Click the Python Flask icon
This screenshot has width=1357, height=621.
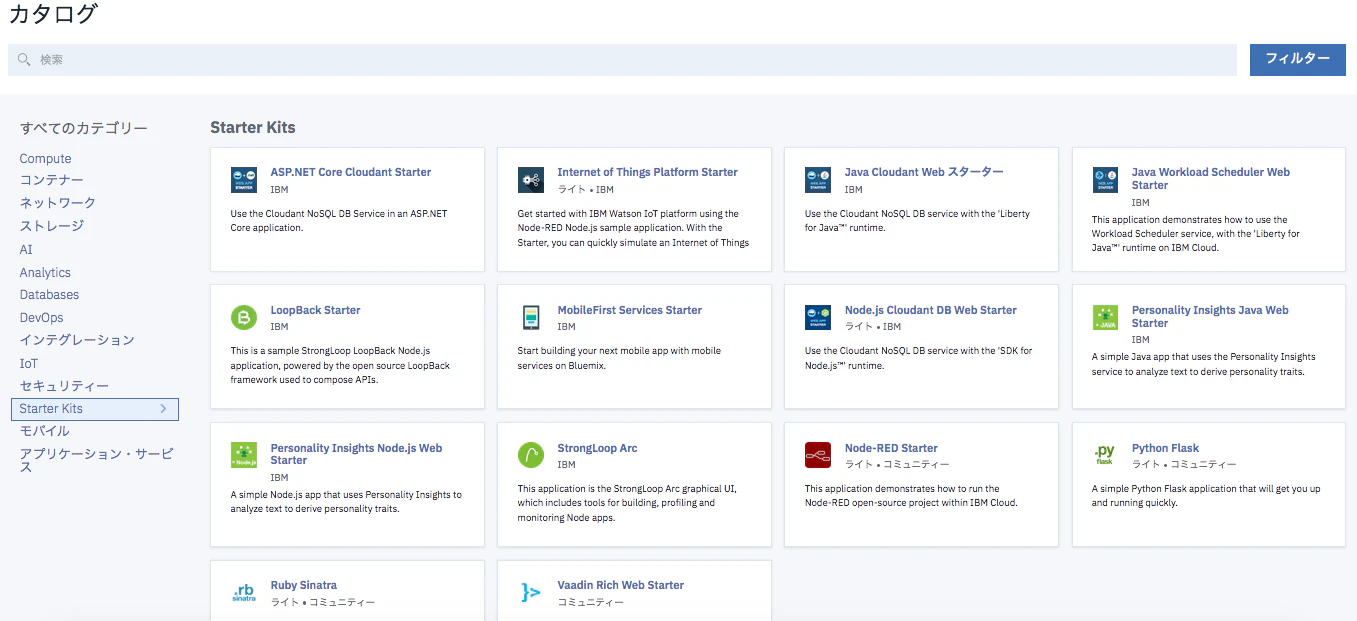[x=1105, y=456]
